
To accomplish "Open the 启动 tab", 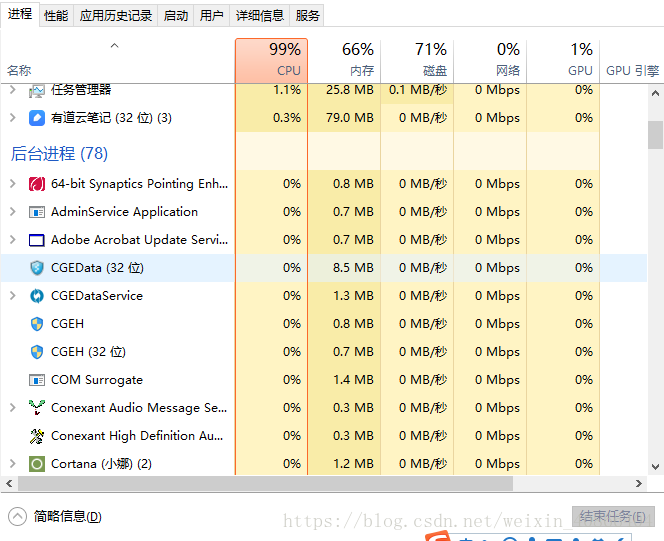I will click(176, 16).
